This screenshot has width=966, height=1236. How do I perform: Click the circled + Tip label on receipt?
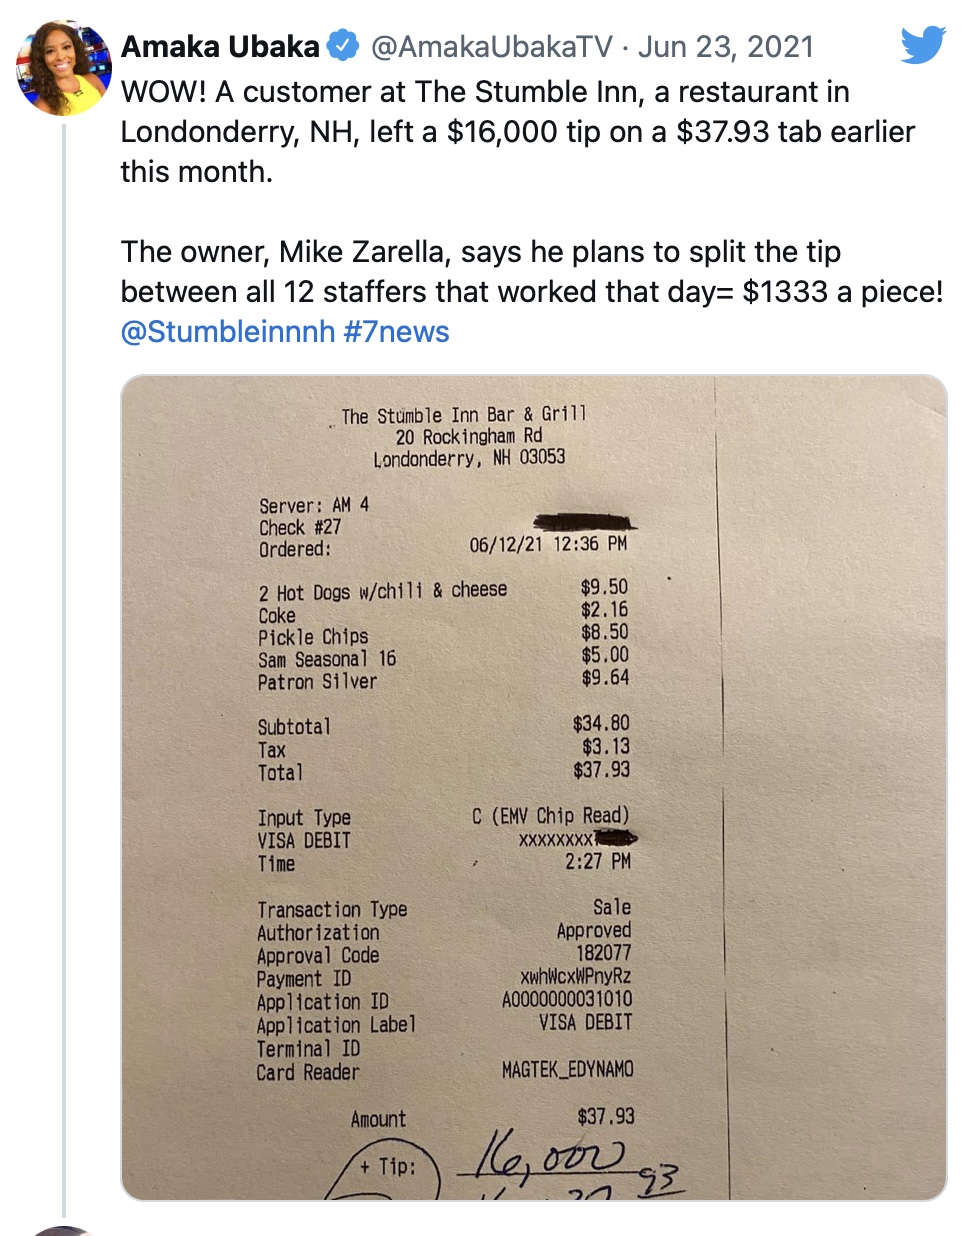click(387, 1168)
